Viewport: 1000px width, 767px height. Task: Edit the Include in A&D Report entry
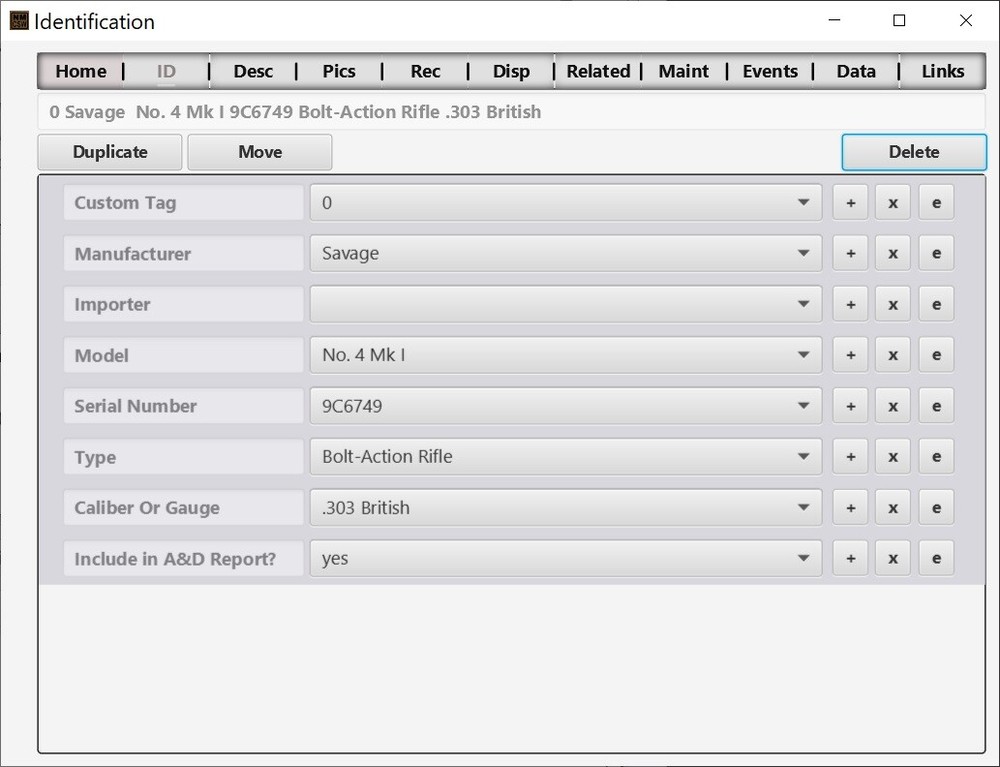[936, 557]
